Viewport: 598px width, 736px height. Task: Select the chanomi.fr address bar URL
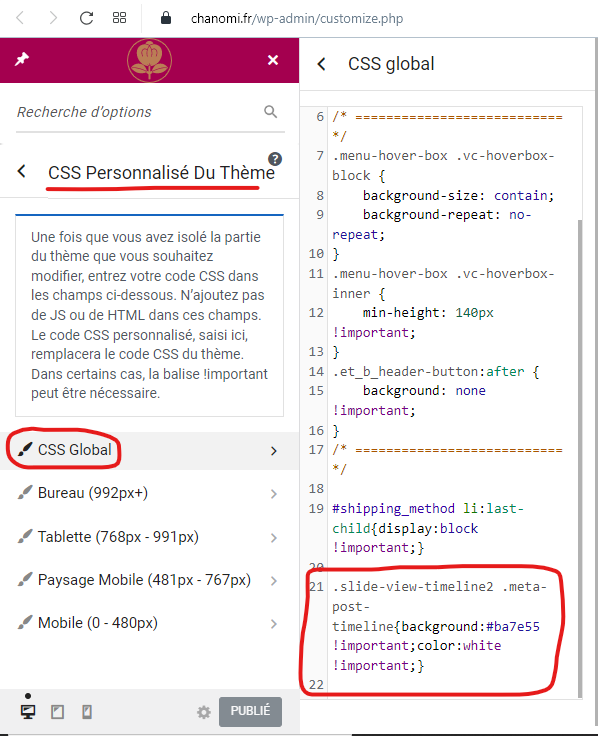click(x=297, y=18)
